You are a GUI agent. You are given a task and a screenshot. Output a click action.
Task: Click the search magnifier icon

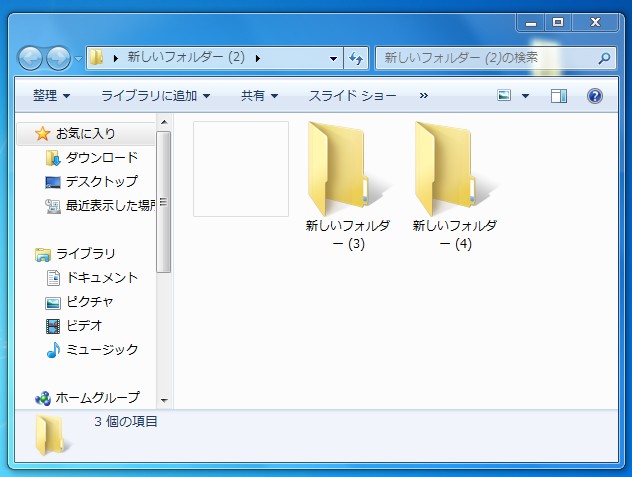pyautogui.click(x=603, y=59)
